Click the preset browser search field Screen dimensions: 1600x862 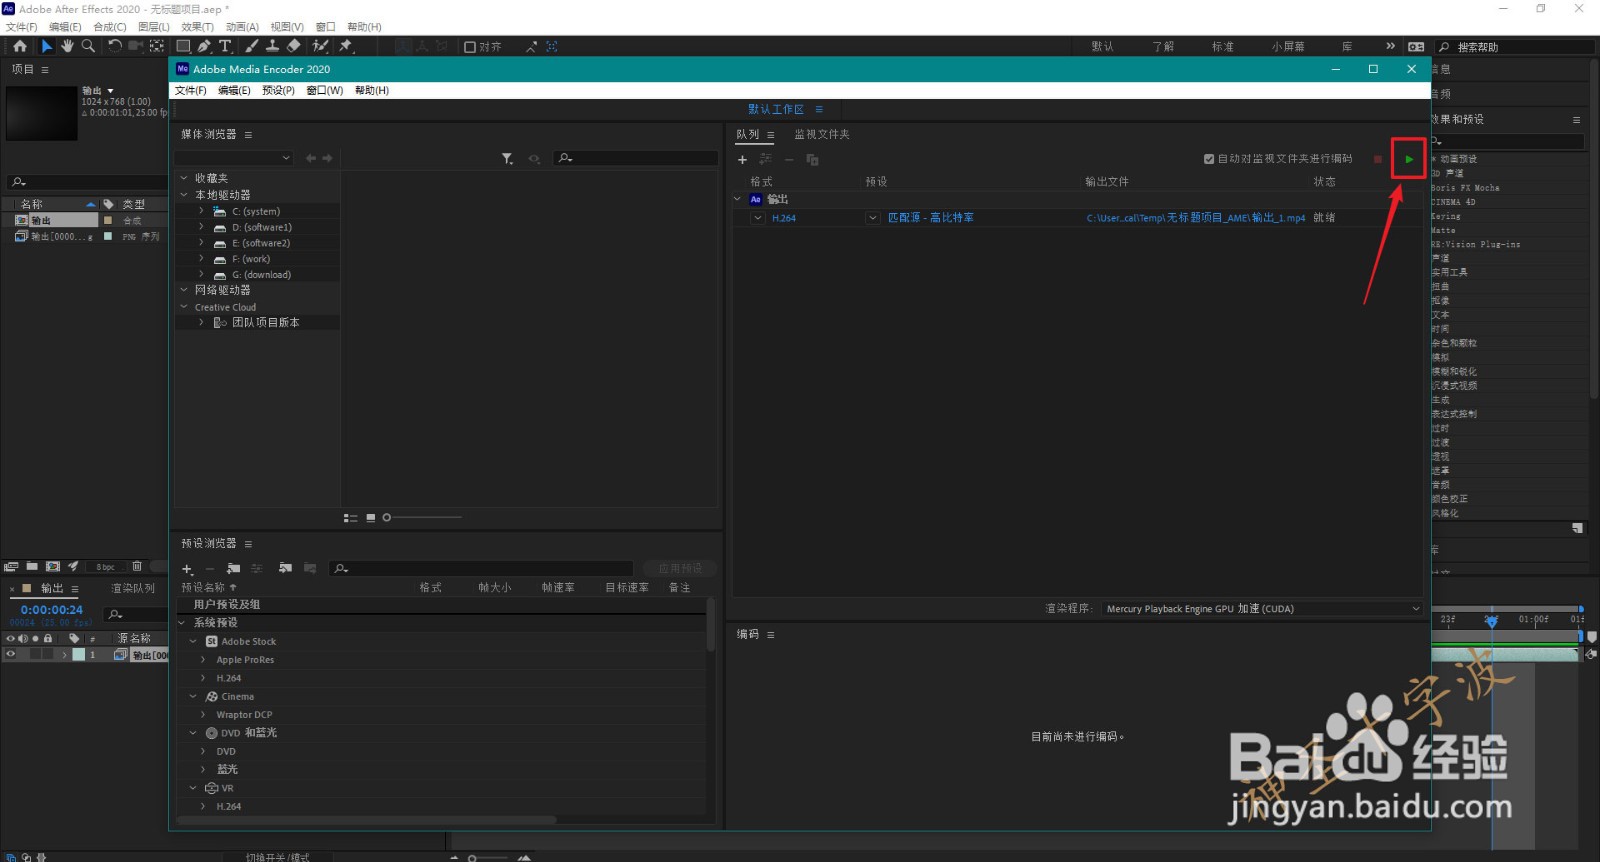(481, 568)
